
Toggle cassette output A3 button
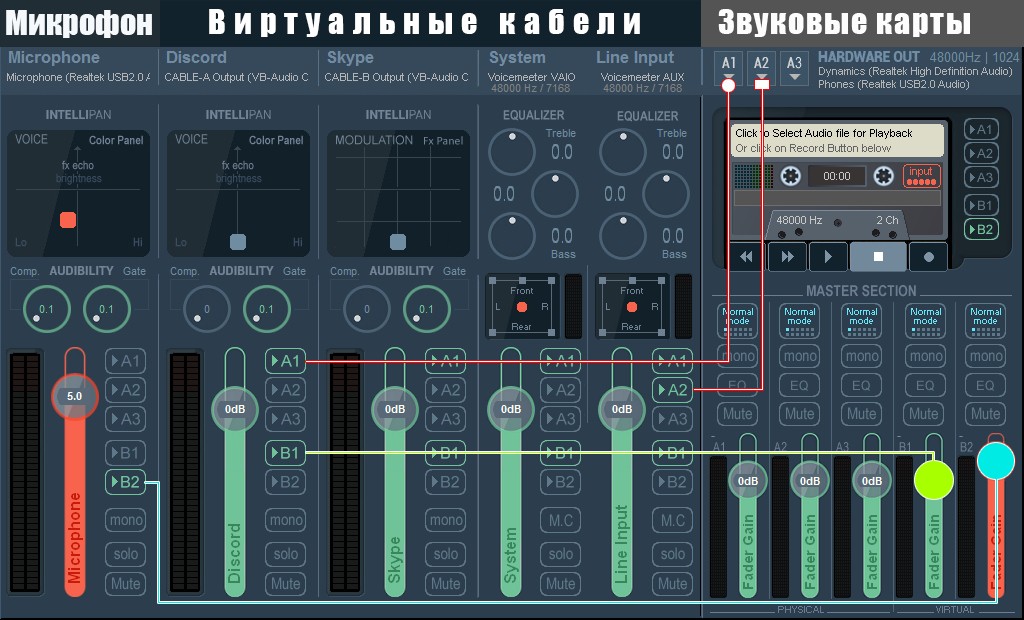981,177
